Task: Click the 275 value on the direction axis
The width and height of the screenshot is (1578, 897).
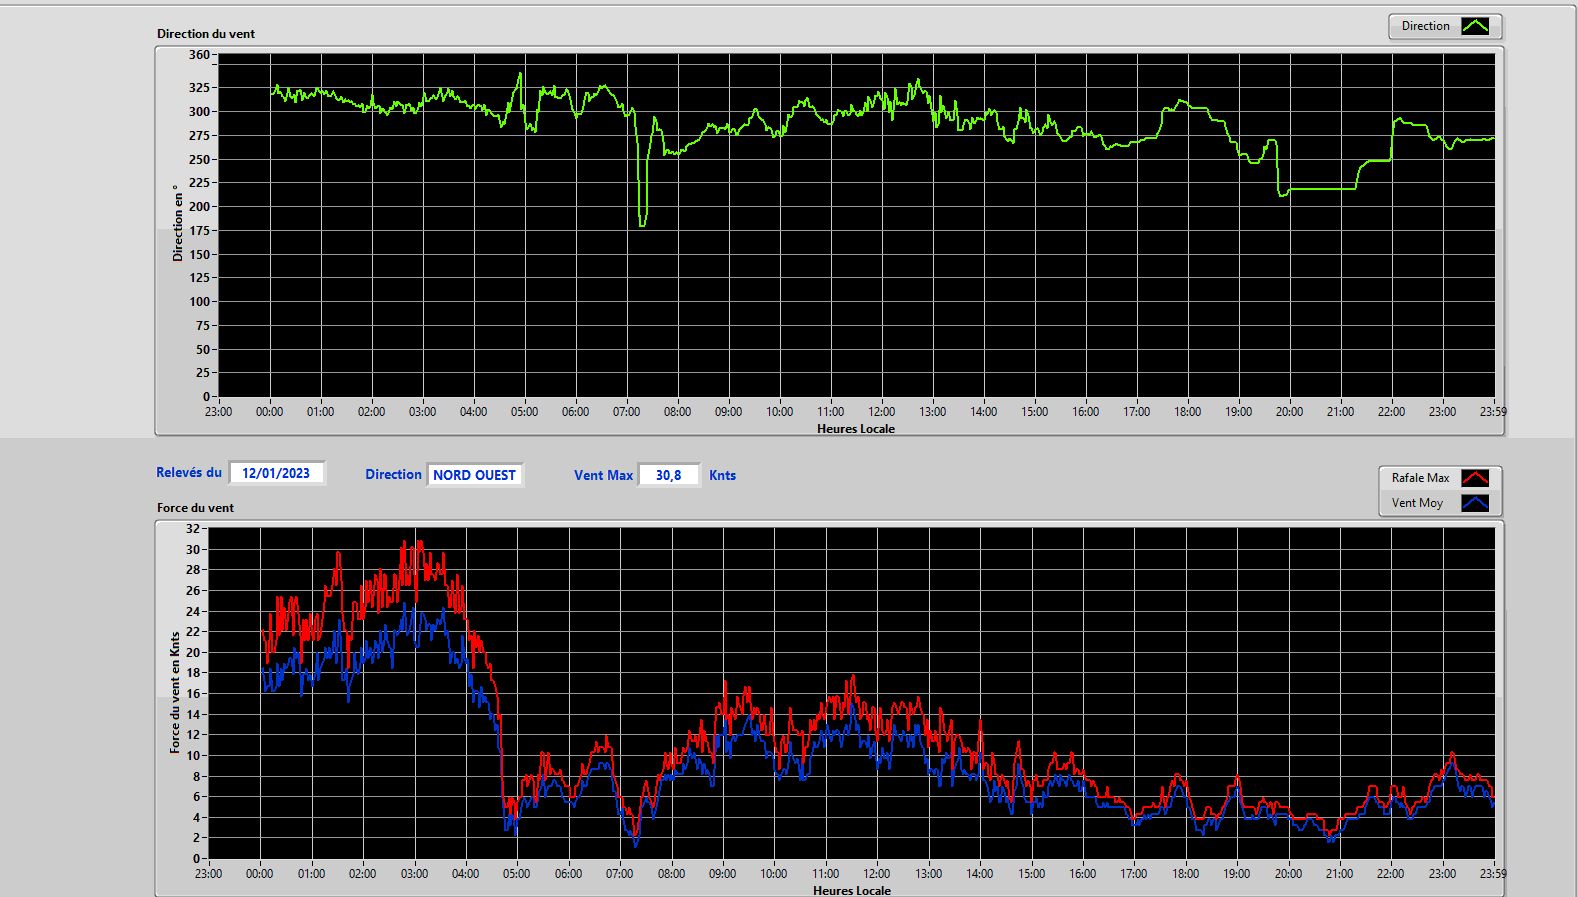Action: coord(199,135)
